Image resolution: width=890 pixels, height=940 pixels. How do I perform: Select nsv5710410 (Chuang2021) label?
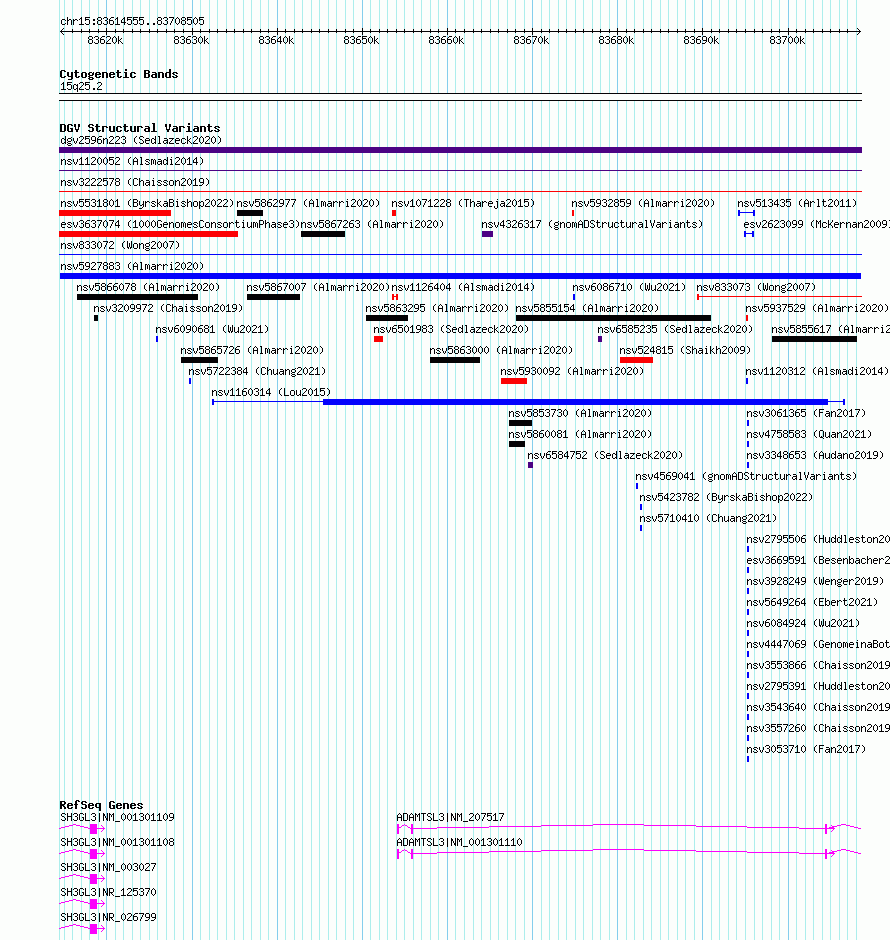pyautogui.click(x=708, y=518)
